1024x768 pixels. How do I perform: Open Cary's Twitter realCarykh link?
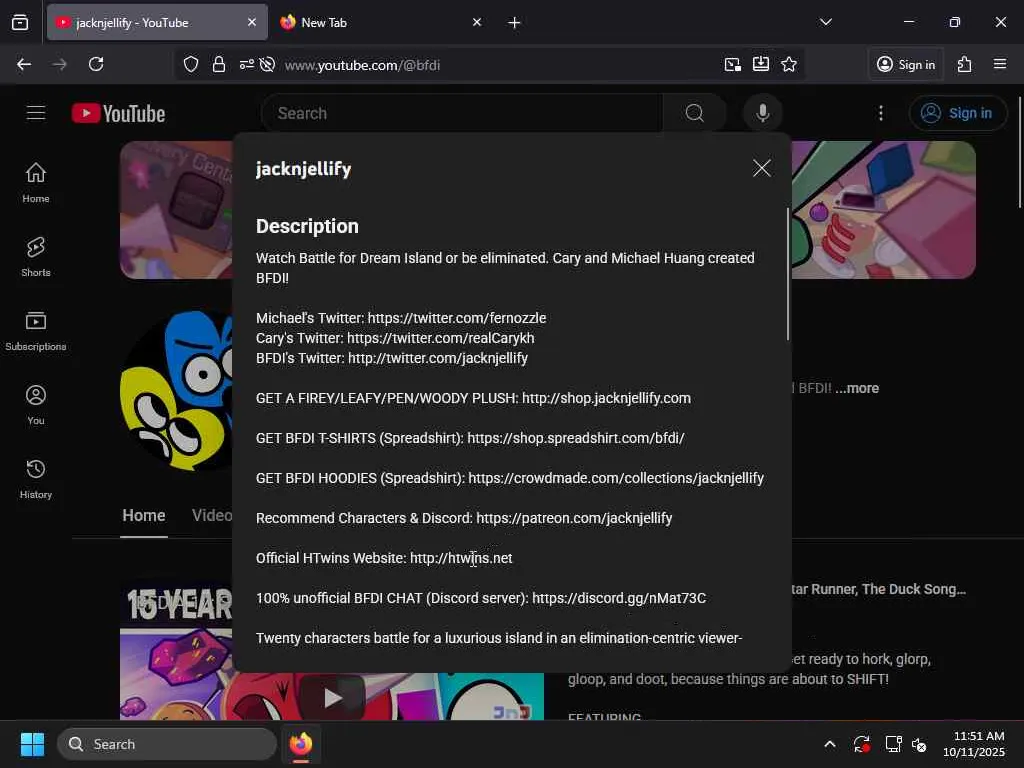coord(440,338)
